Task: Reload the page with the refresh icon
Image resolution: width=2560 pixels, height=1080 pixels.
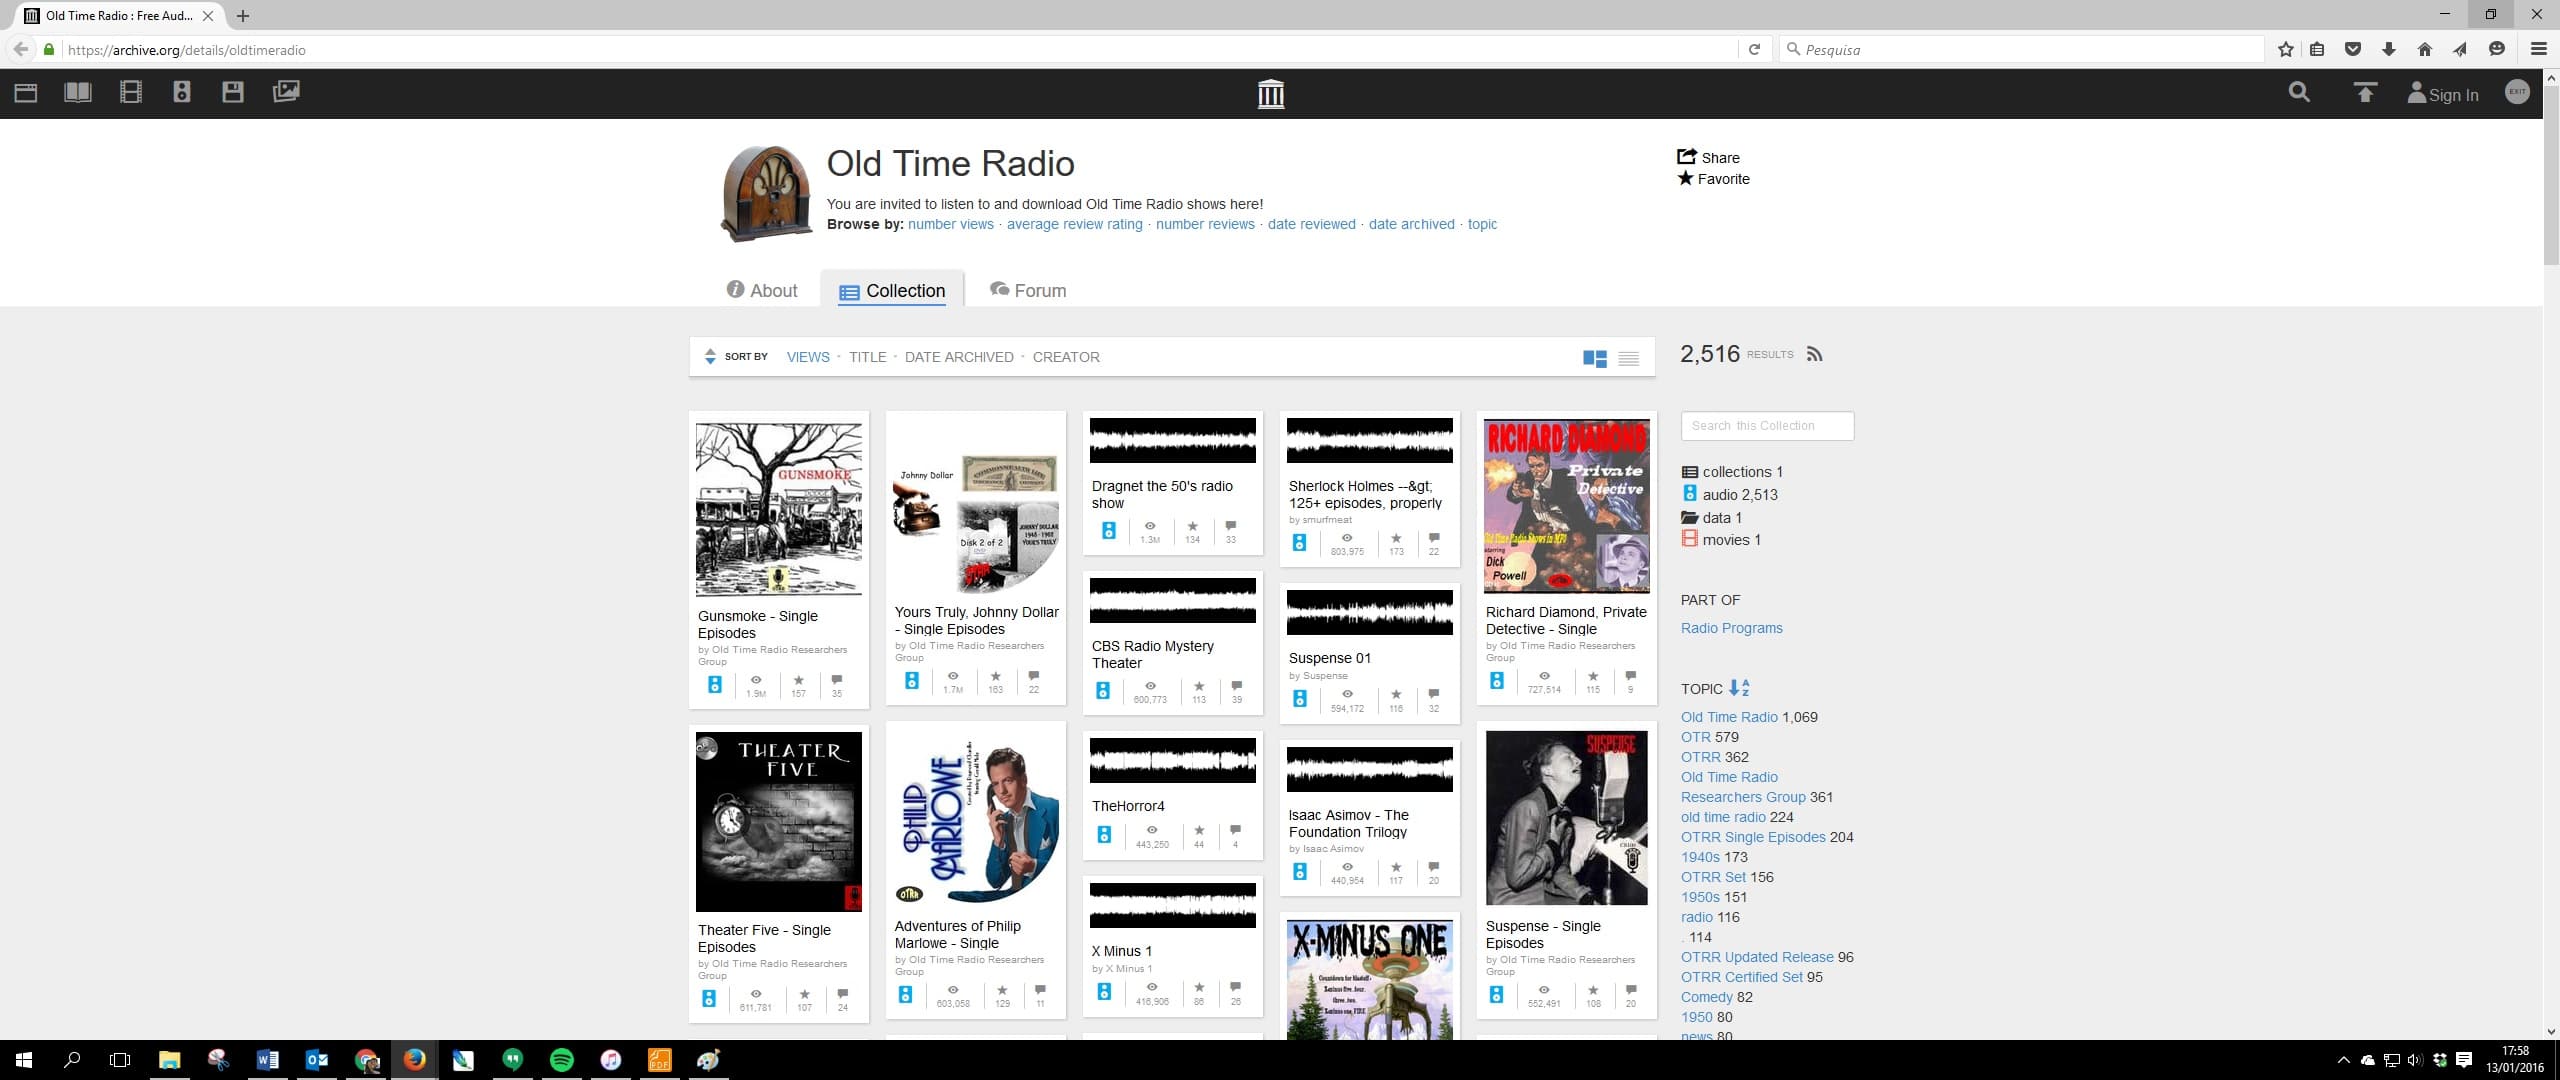Action: coord(1754,49)
